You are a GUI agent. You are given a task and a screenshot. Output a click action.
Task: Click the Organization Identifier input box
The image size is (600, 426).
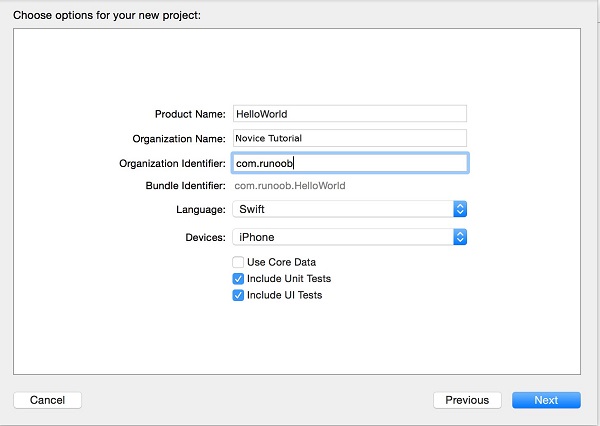[349, 162]
